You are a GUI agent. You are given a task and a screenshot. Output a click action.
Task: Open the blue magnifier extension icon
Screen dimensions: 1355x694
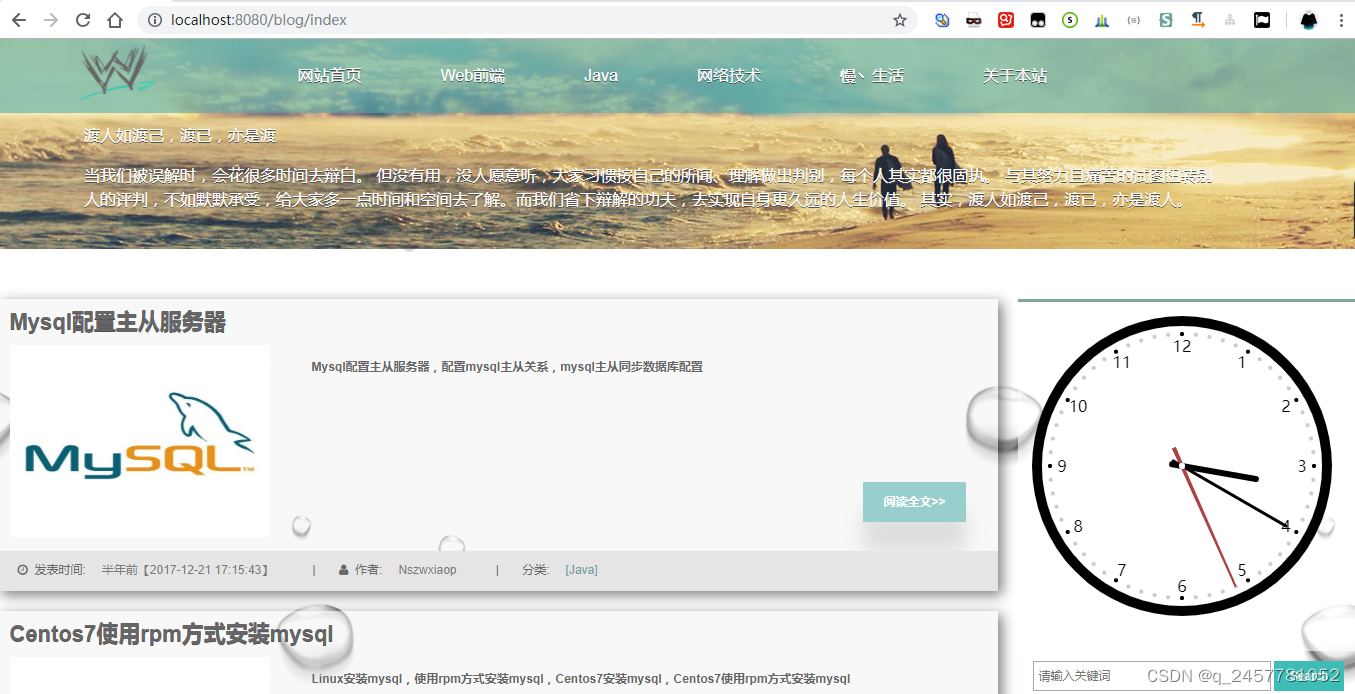[x=942, y=20]
